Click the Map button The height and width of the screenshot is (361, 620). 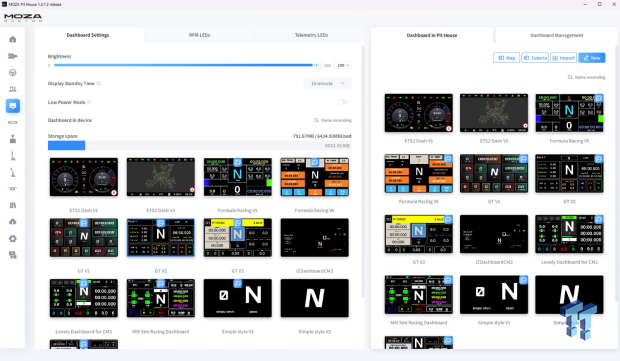click(x=507, y=58)
